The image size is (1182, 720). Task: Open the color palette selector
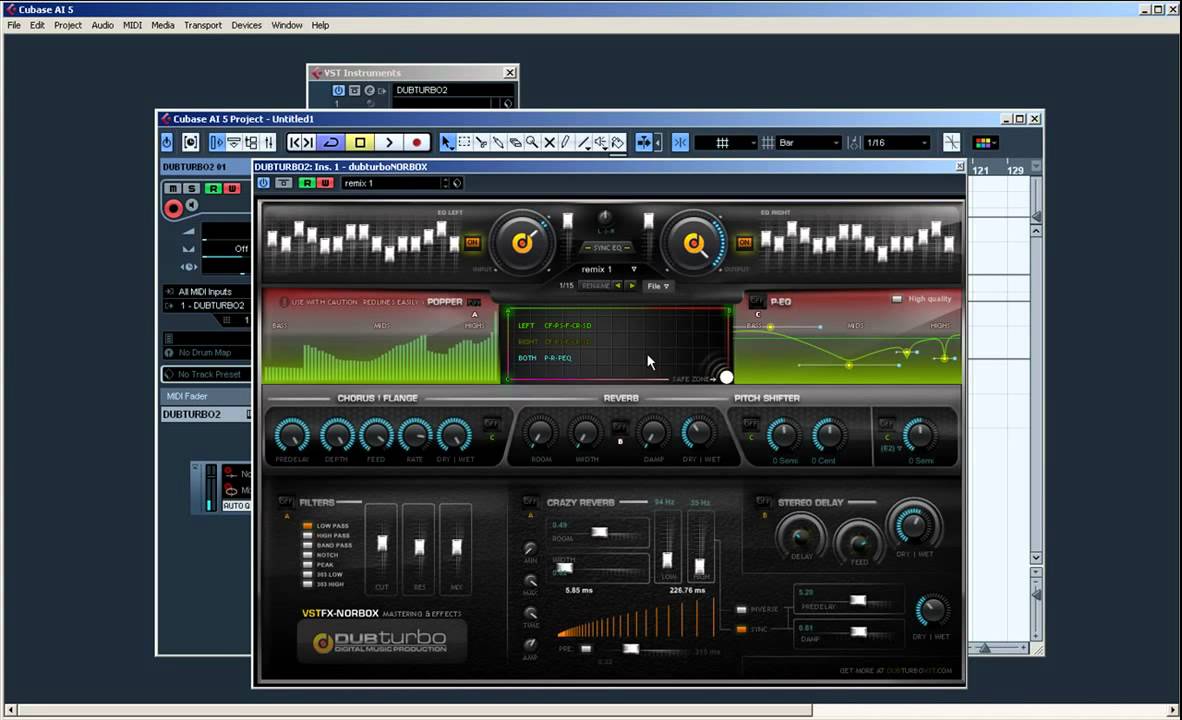click(x=986, y=142)
